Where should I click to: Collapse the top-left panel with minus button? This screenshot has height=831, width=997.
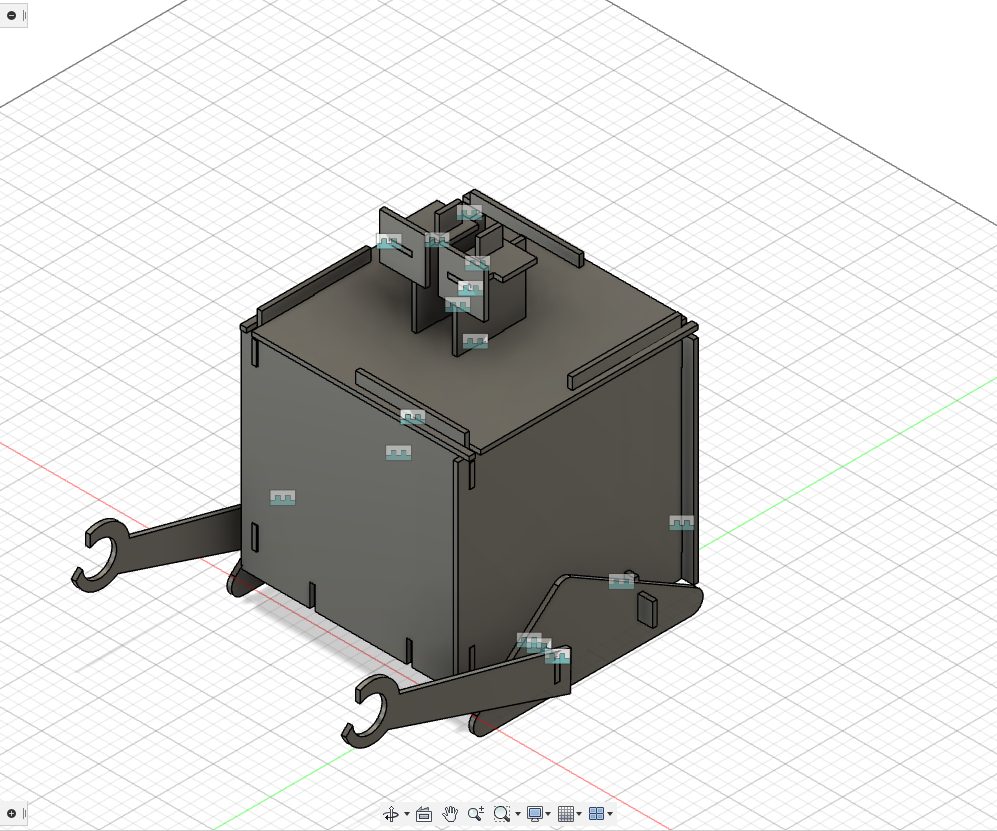(x=11, y=15)
